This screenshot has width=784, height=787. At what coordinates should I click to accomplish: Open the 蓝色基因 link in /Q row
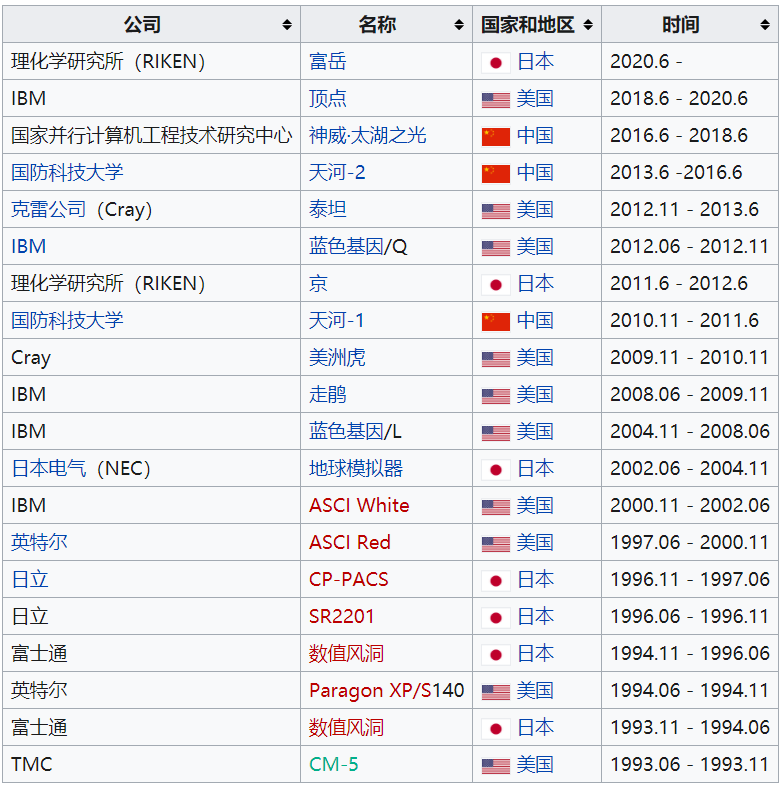point(346,247)
